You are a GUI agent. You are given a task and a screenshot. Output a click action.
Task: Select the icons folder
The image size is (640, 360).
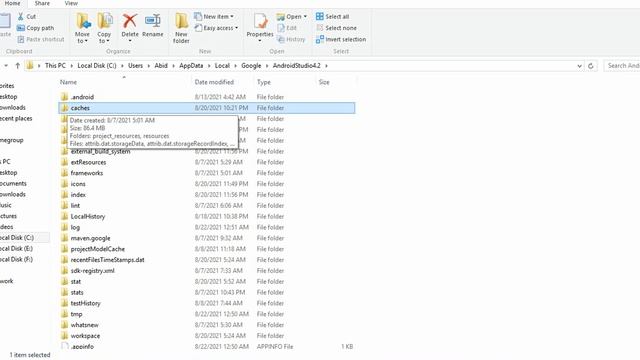(78, 184)
